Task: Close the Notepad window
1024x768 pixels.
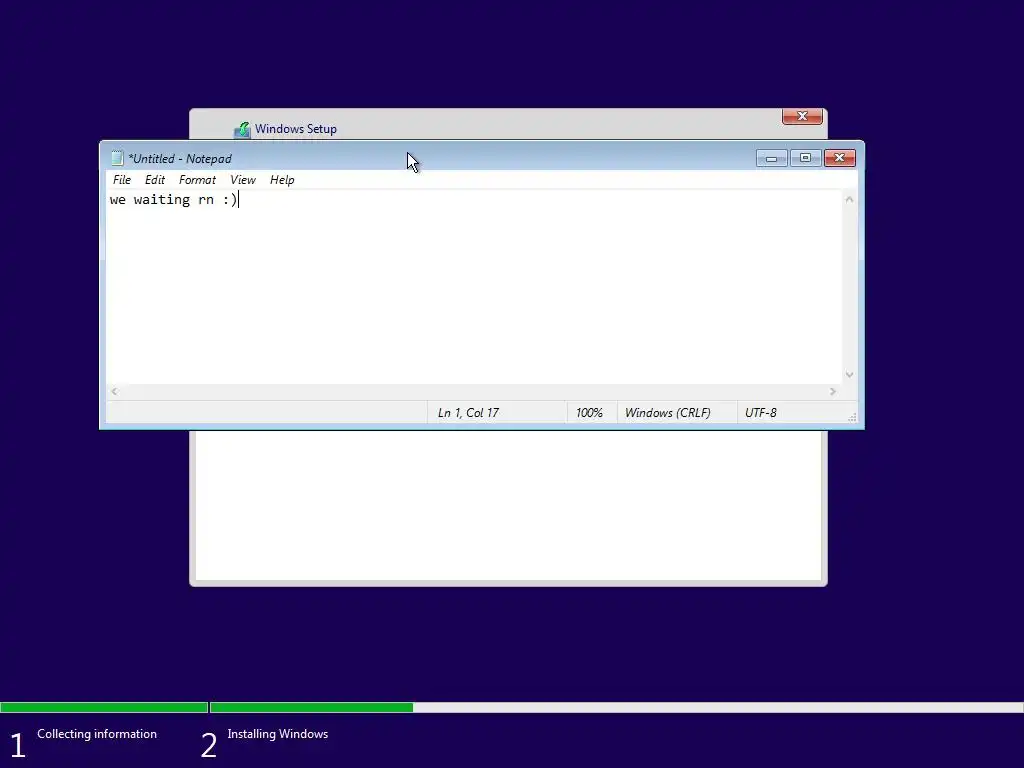Action: (839, 158)
